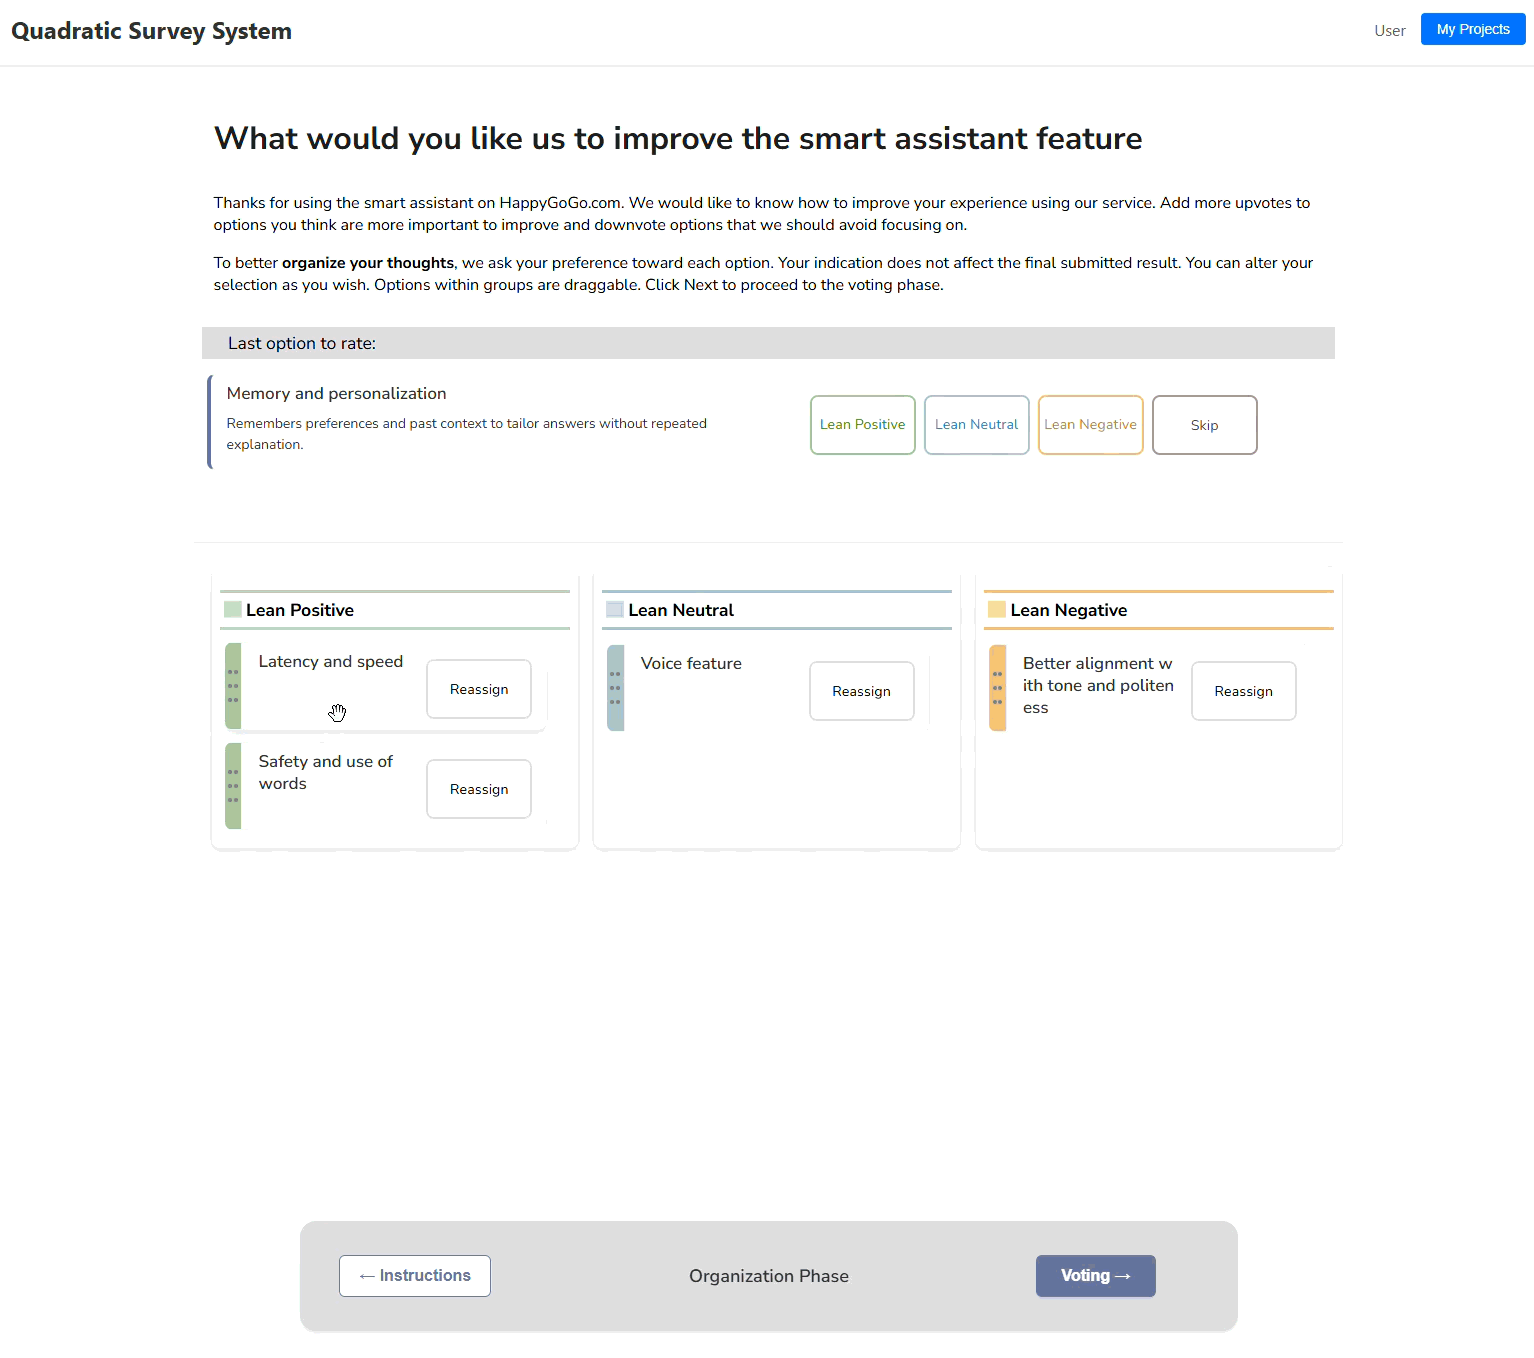Grab drag handle of Better alignment item

[997, 688]
